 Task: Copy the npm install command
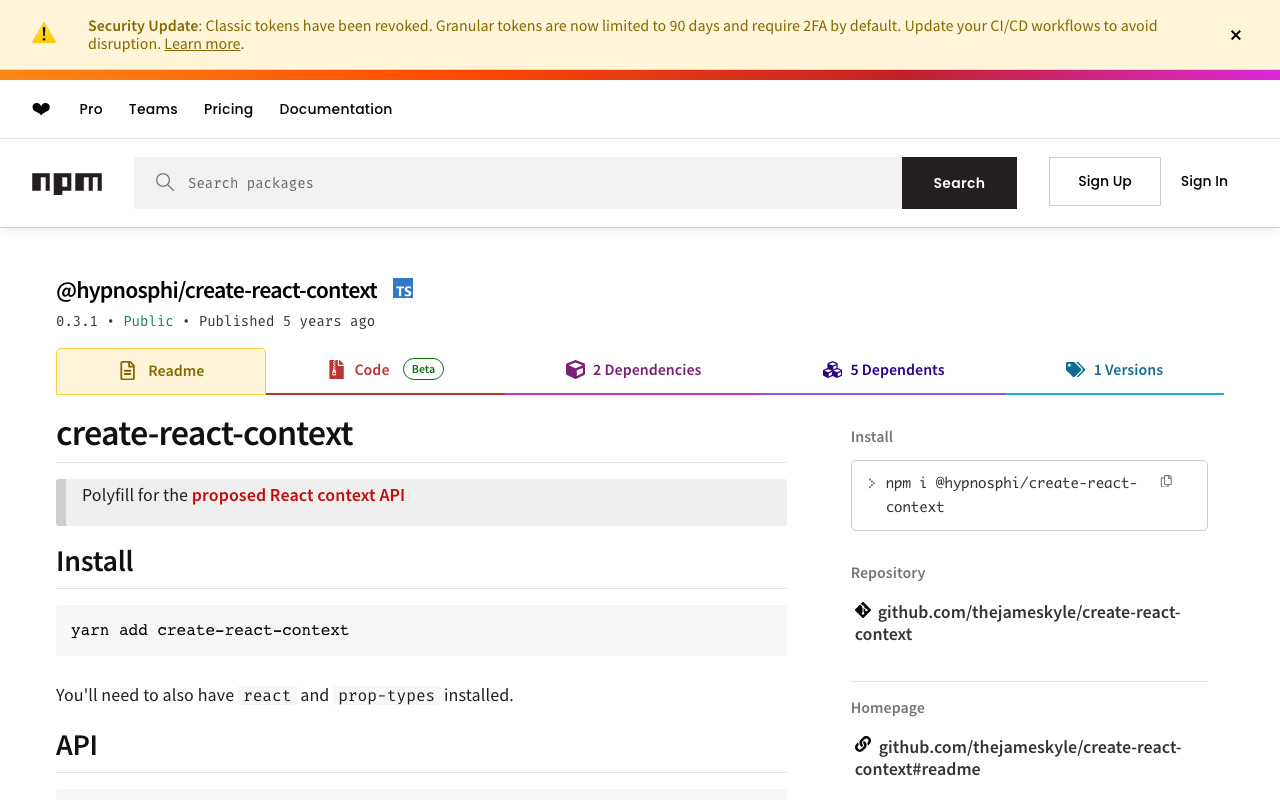(x=1166, y=482)
